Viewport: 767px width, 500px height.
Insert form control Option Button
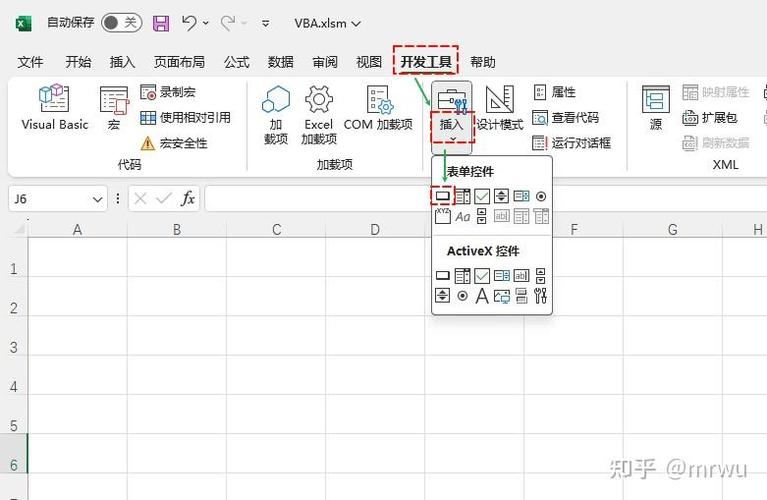click(541, 196)
